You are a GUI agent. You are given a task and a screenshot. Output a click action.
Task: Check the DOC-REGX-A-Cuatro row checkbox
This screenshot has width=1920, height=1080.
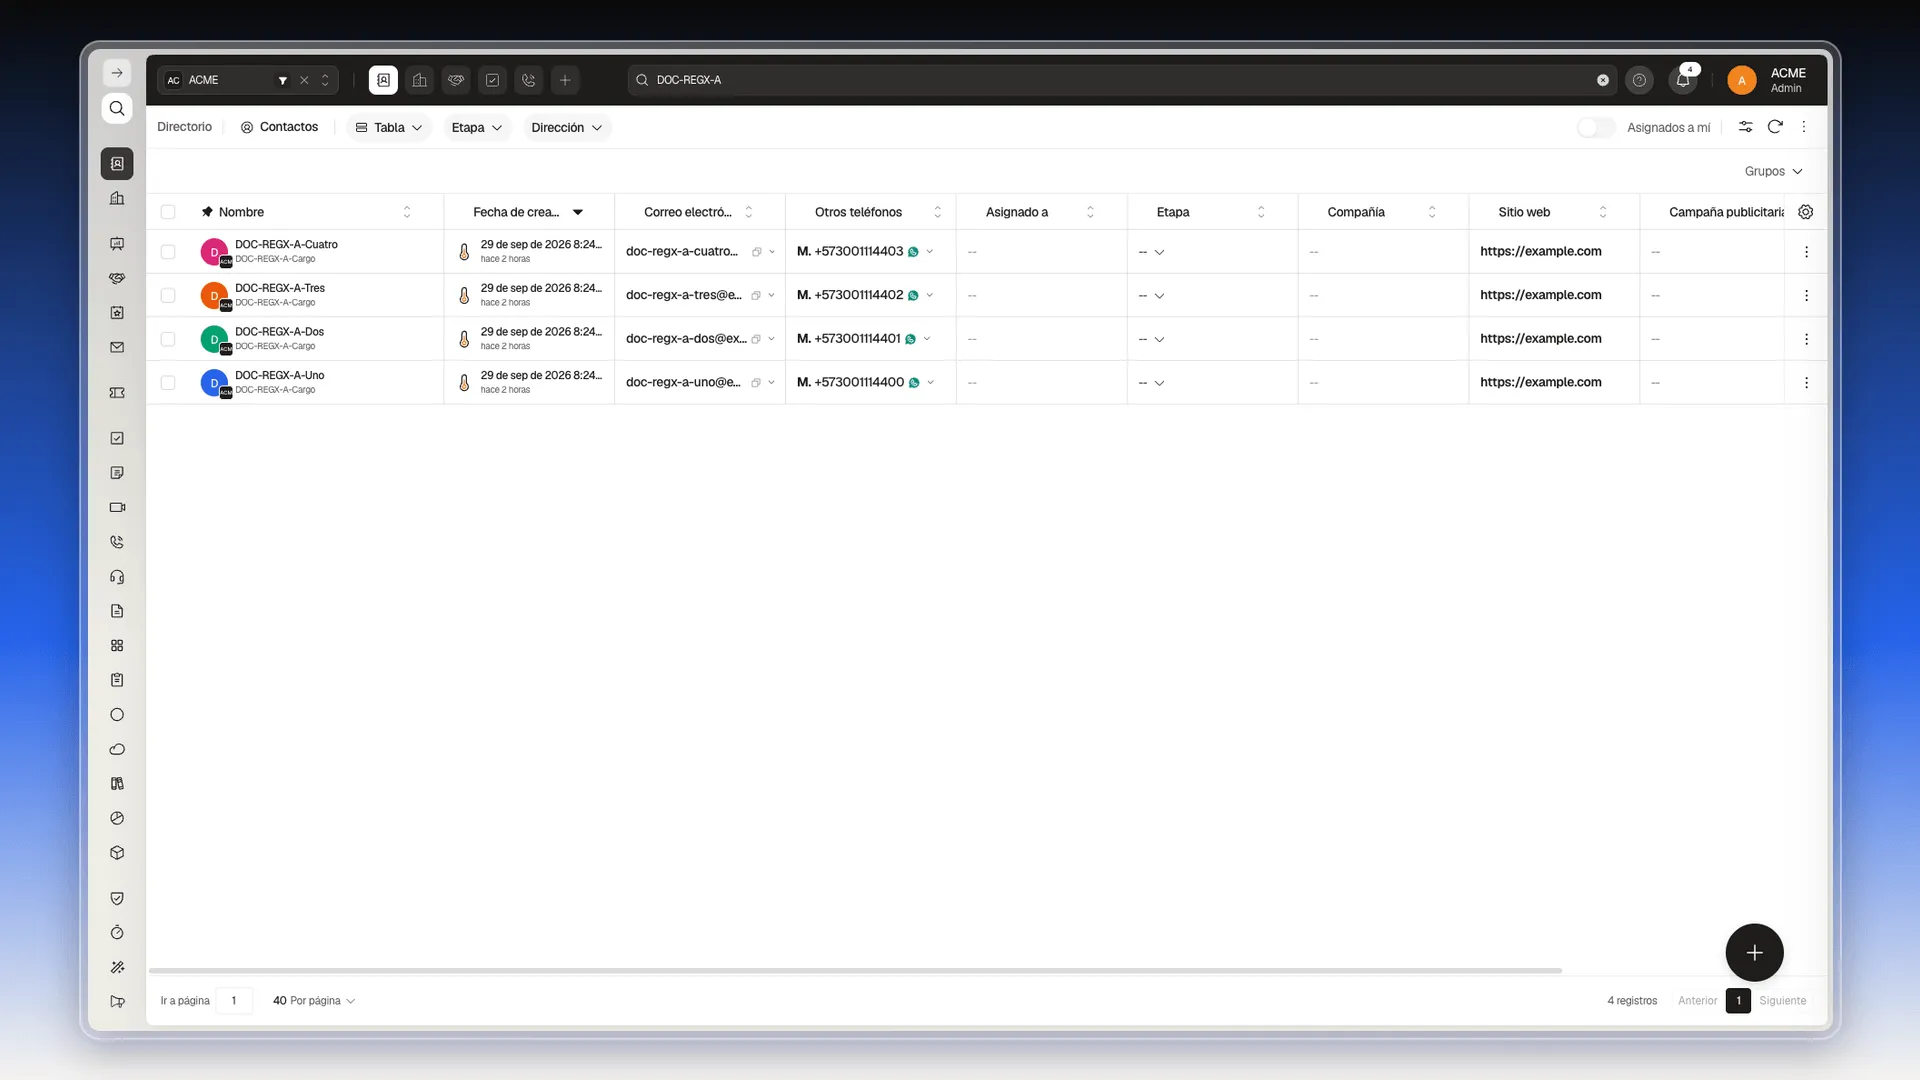(x=168, y=252)
